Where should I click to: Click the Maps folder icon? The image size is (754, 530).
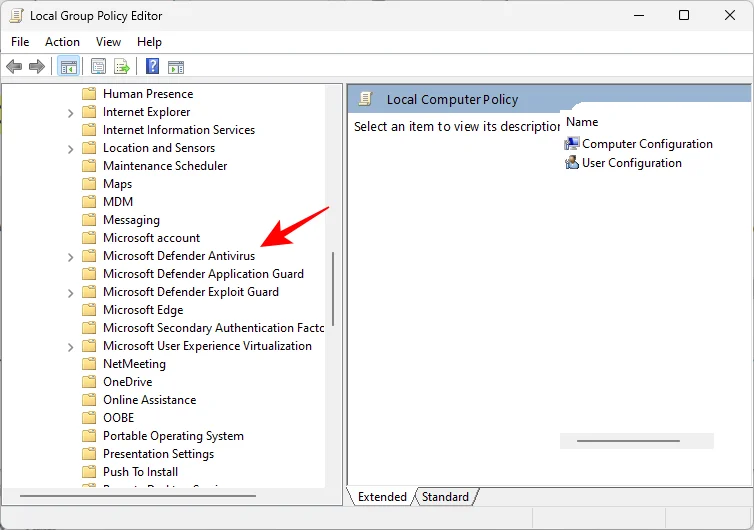coord(89,184)
